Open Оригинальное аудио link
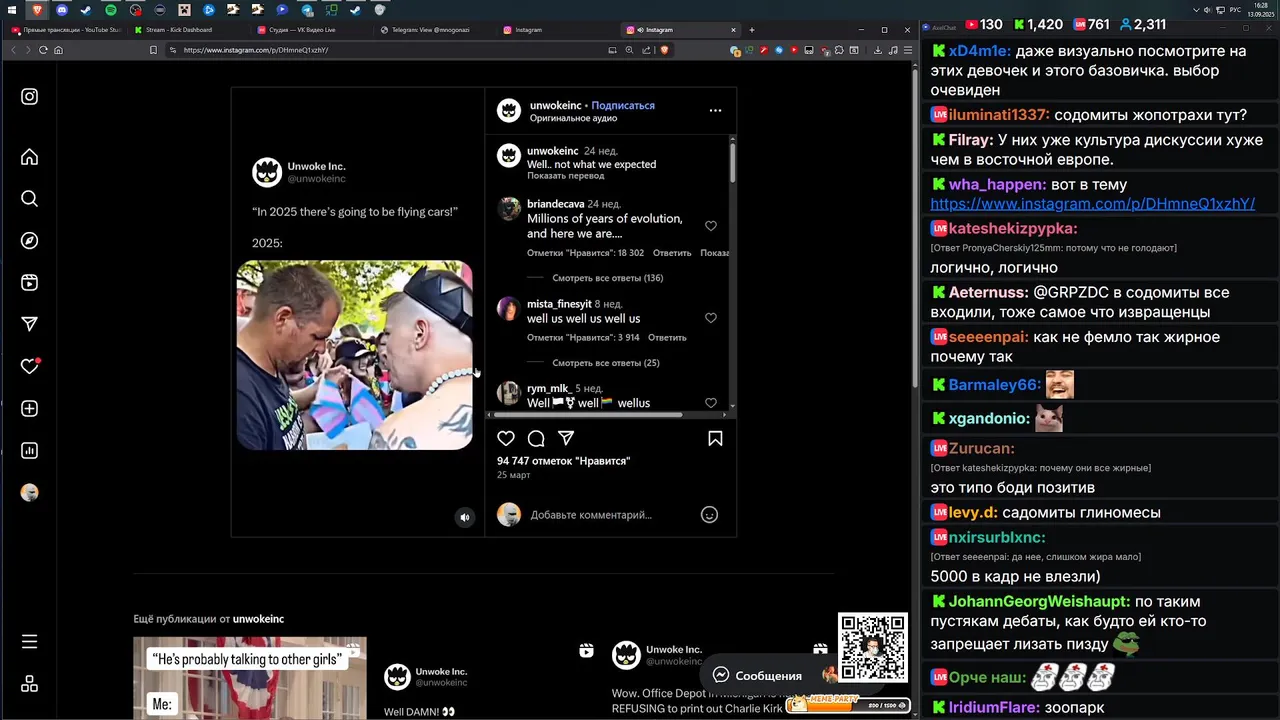1280x720 pixels. 573,118
